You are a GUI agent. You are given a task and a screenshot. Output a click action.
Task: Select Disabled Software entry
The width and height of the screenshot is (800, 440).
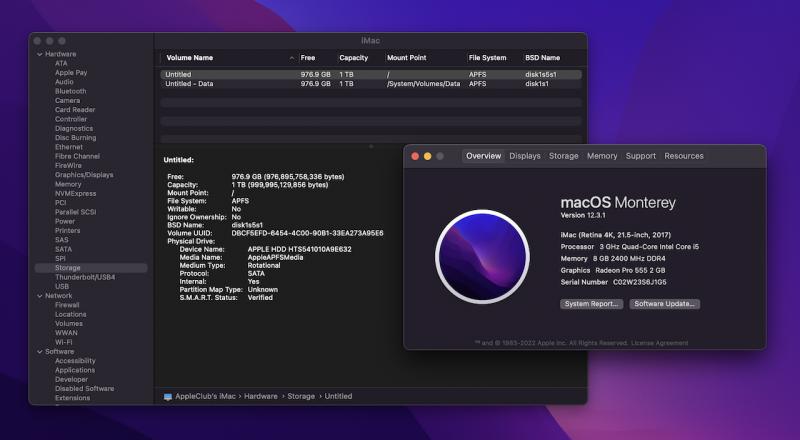[85, 388]
